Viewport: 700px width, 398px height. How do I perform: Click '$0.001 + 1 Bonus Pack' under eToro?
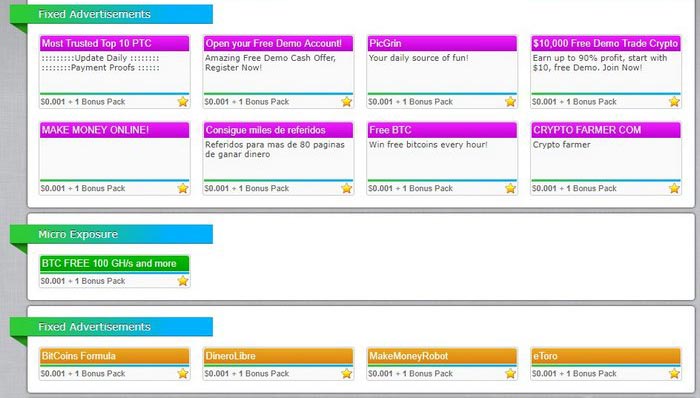pos(574,373)
